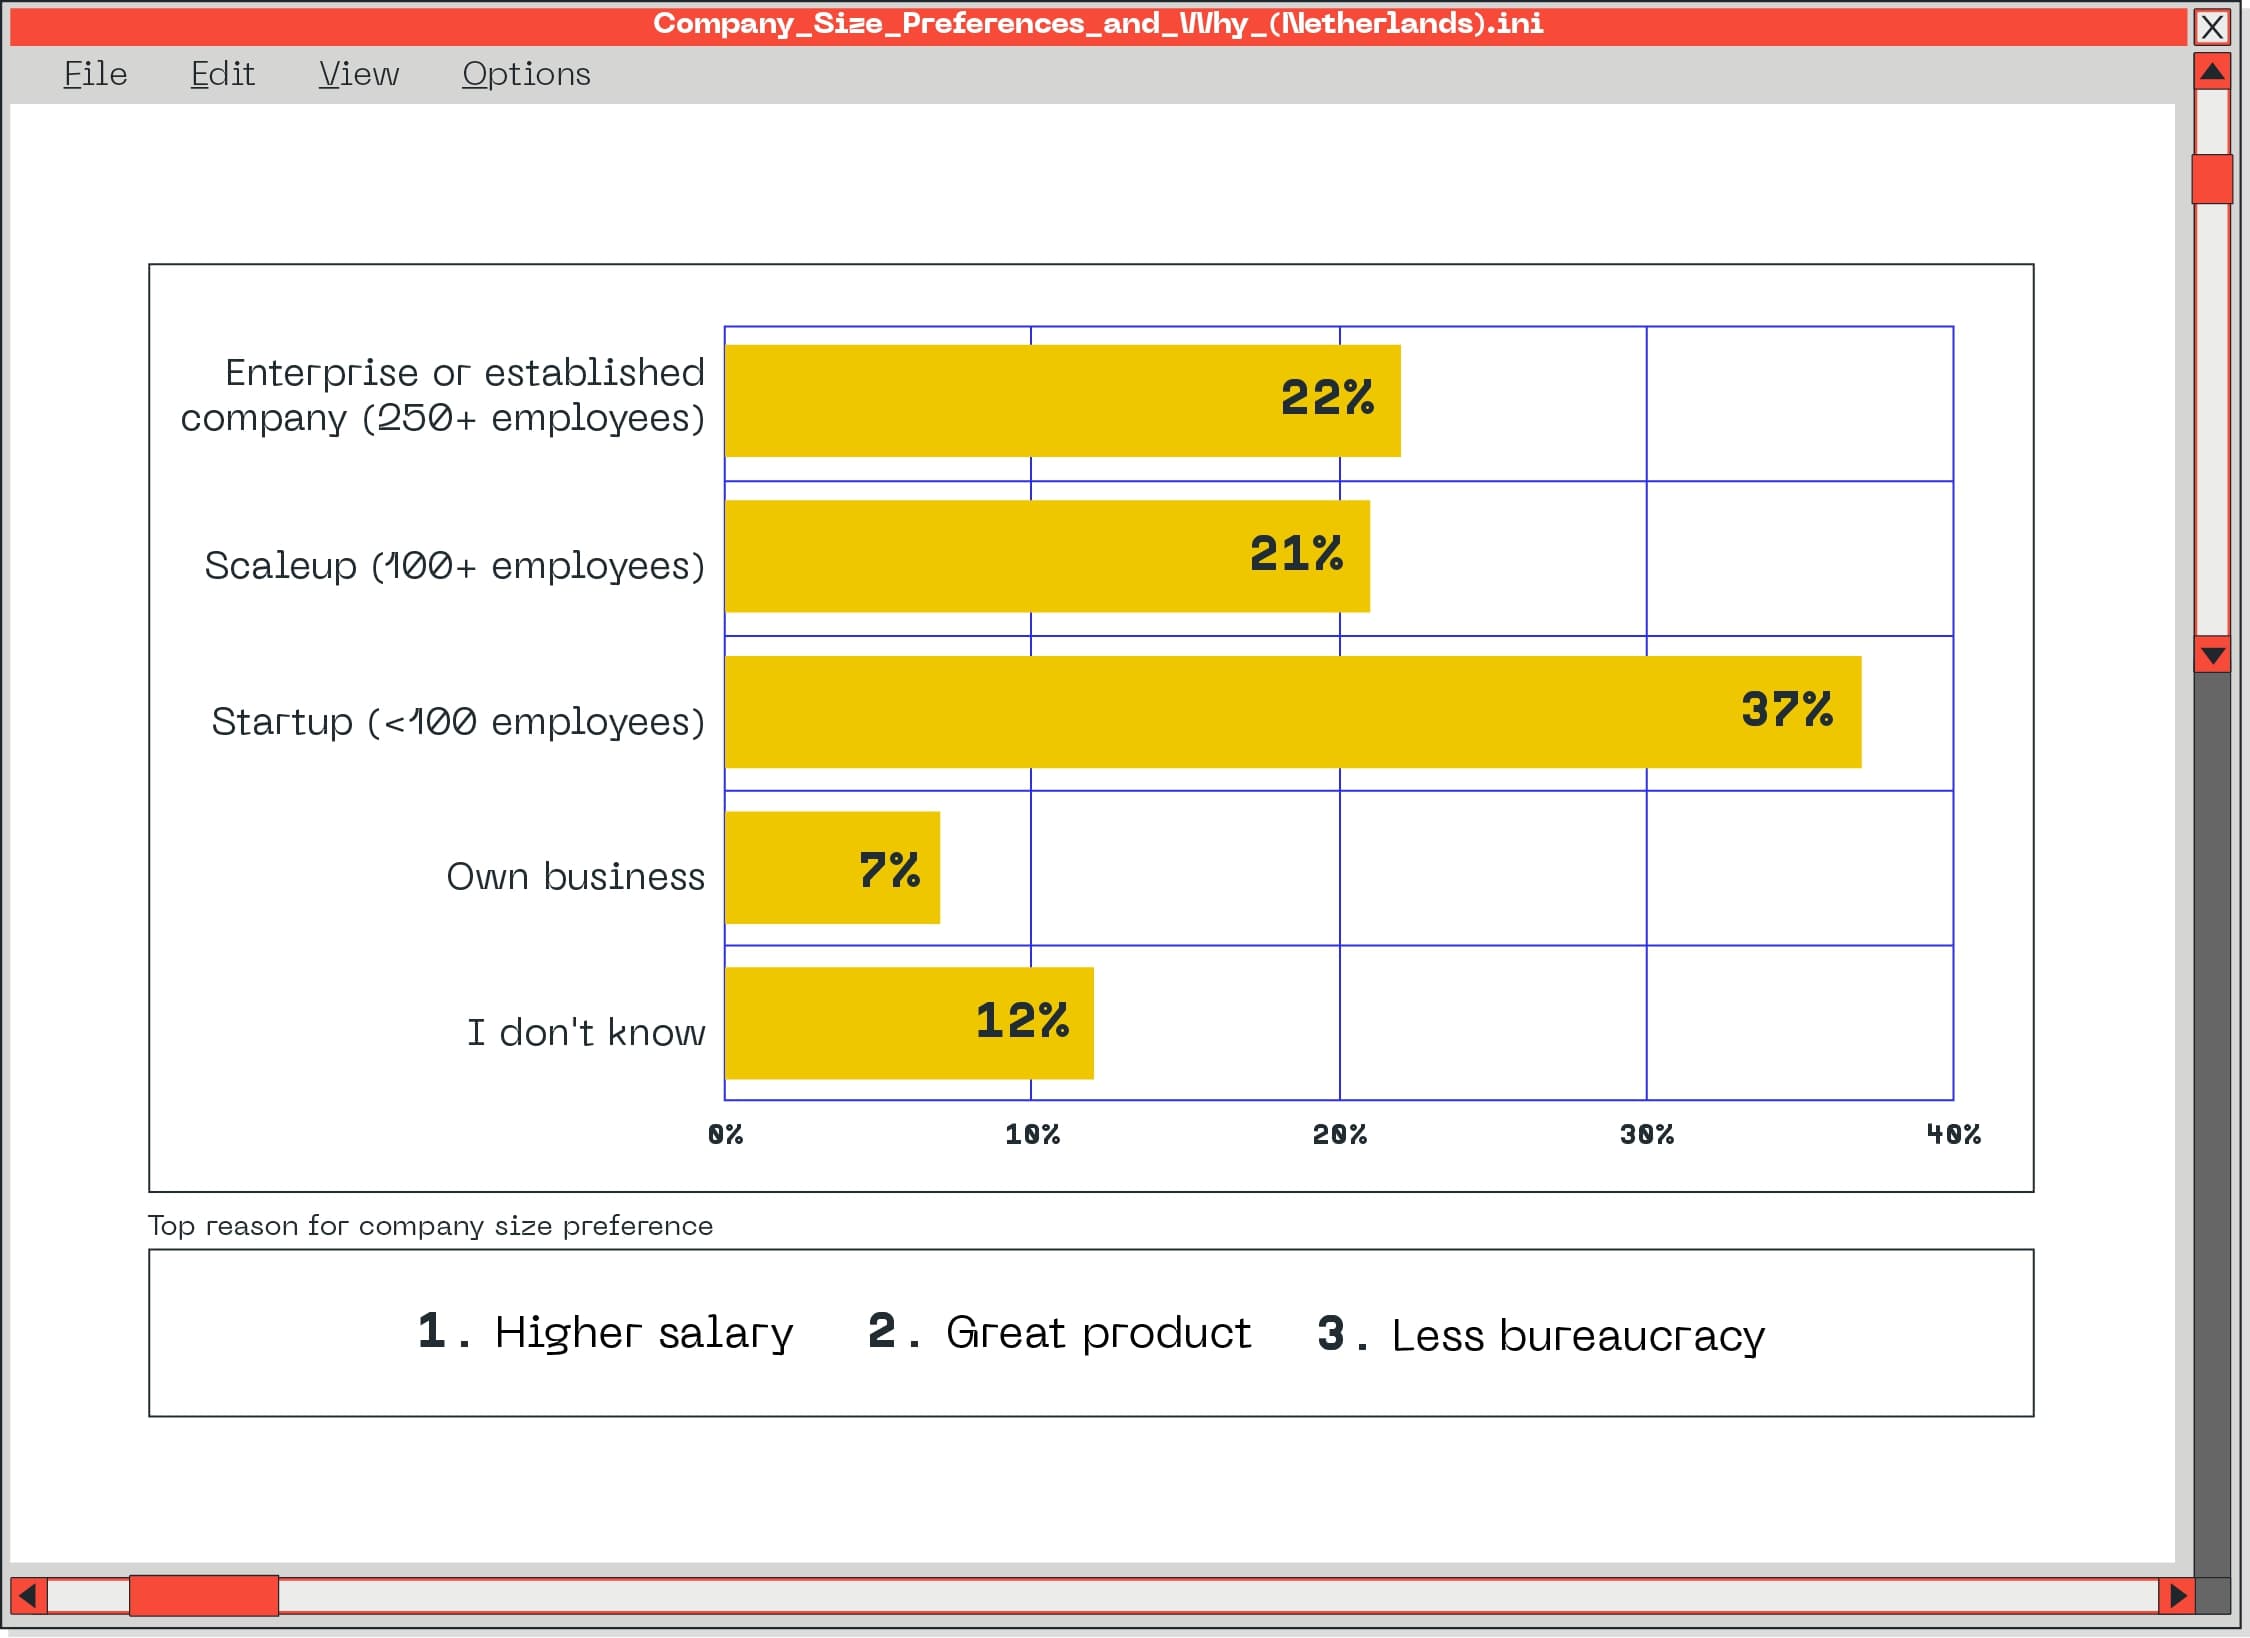Click the 40% axis tick label
The width and height of the screenshot is (2250, 1638).
click(1954, 1134)
